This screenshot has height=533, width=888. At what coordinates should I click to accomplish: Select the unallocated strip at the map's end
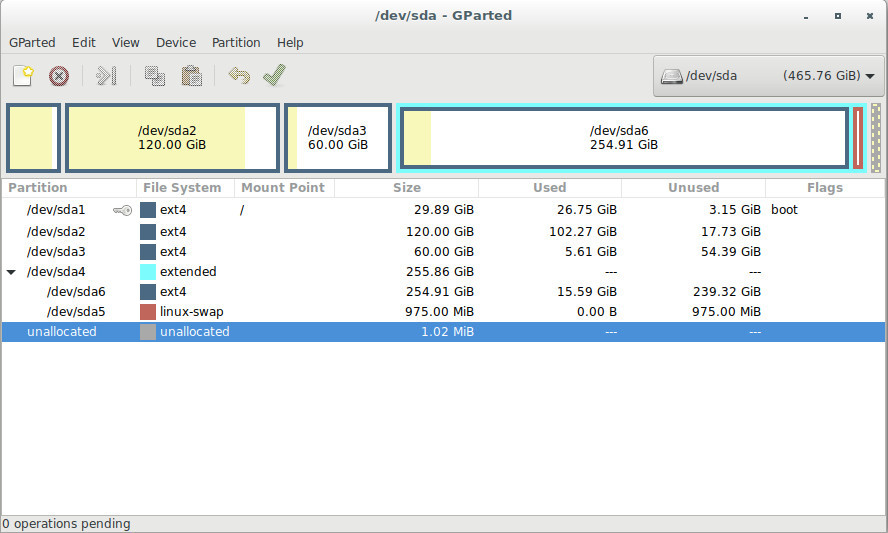[876, 138]
